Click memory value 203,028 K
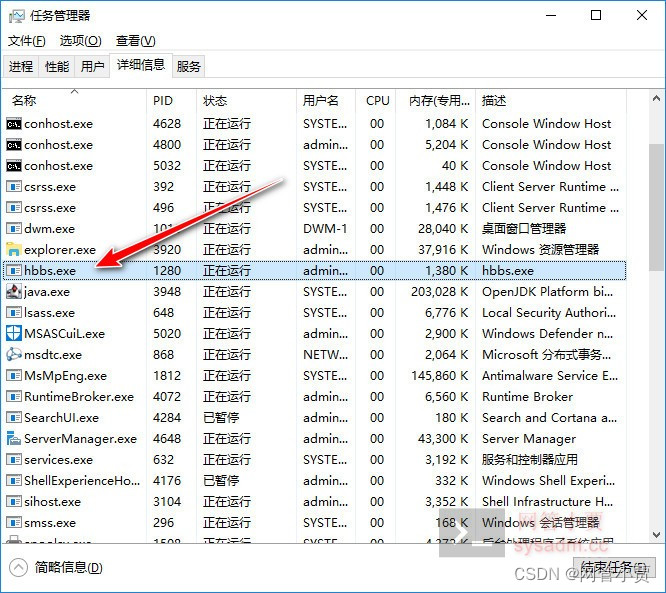 [x=440, y=292]
